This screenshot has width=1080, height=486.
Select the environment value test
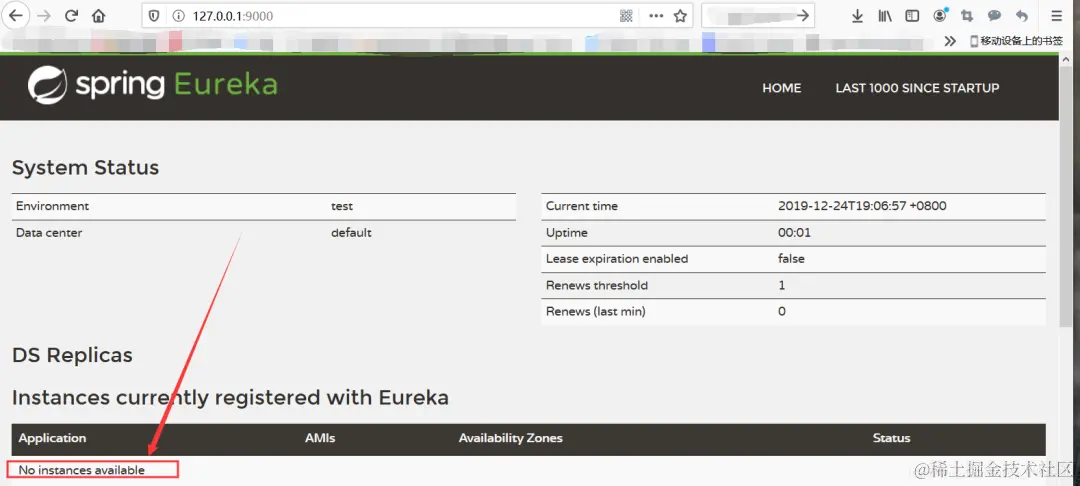(x=342, y=206)
